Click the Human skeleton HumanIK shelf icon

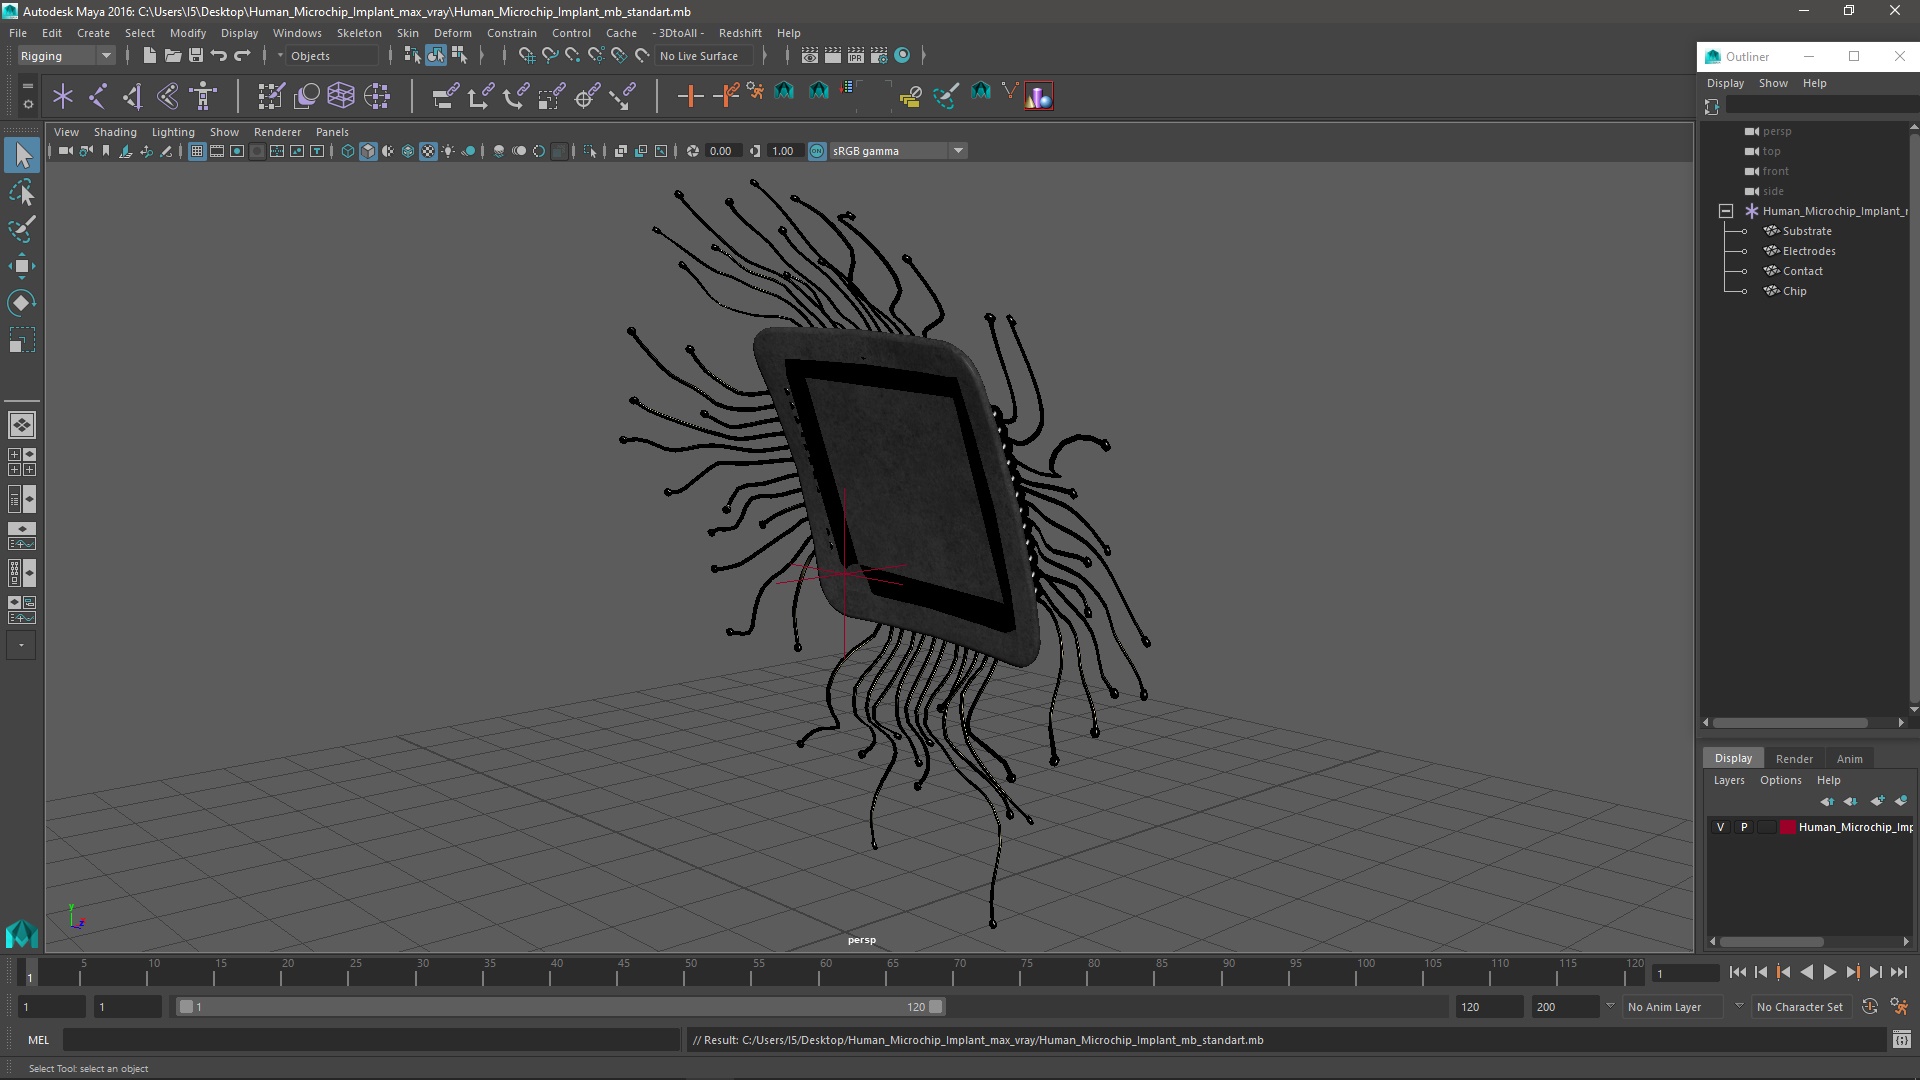203,96
